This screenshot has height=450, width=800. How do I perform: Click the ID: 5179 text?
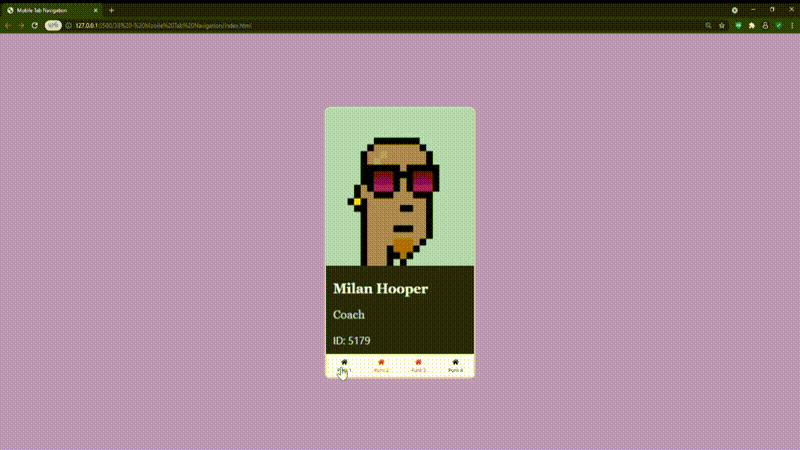tap(352, 340)
